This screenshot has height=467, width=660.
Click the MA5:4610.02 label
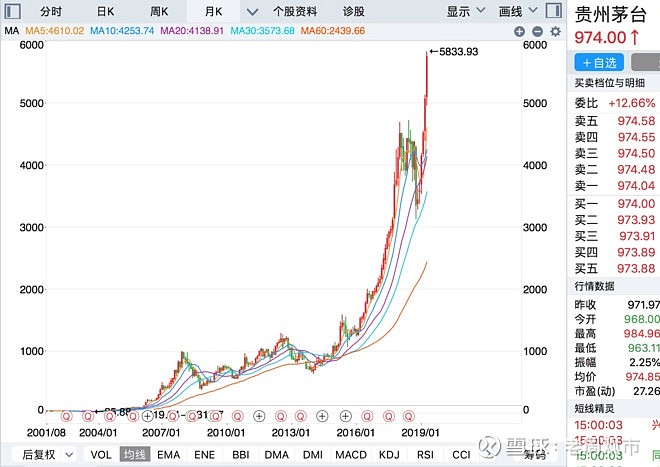(55, 31)
